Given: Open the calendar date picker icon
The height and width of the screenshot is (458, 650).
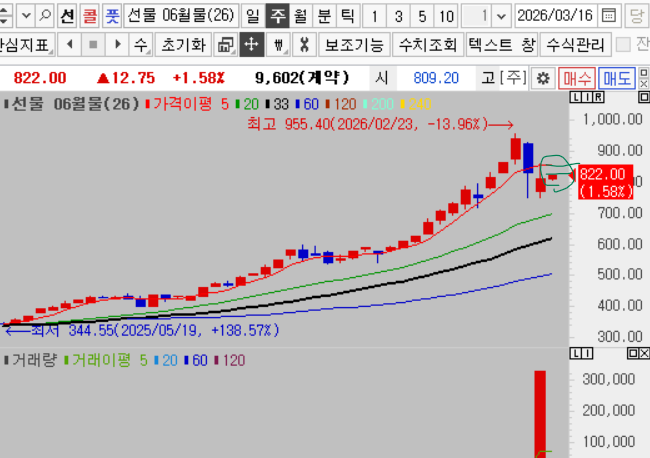Looking at the screenshot, I should (609, 16).
